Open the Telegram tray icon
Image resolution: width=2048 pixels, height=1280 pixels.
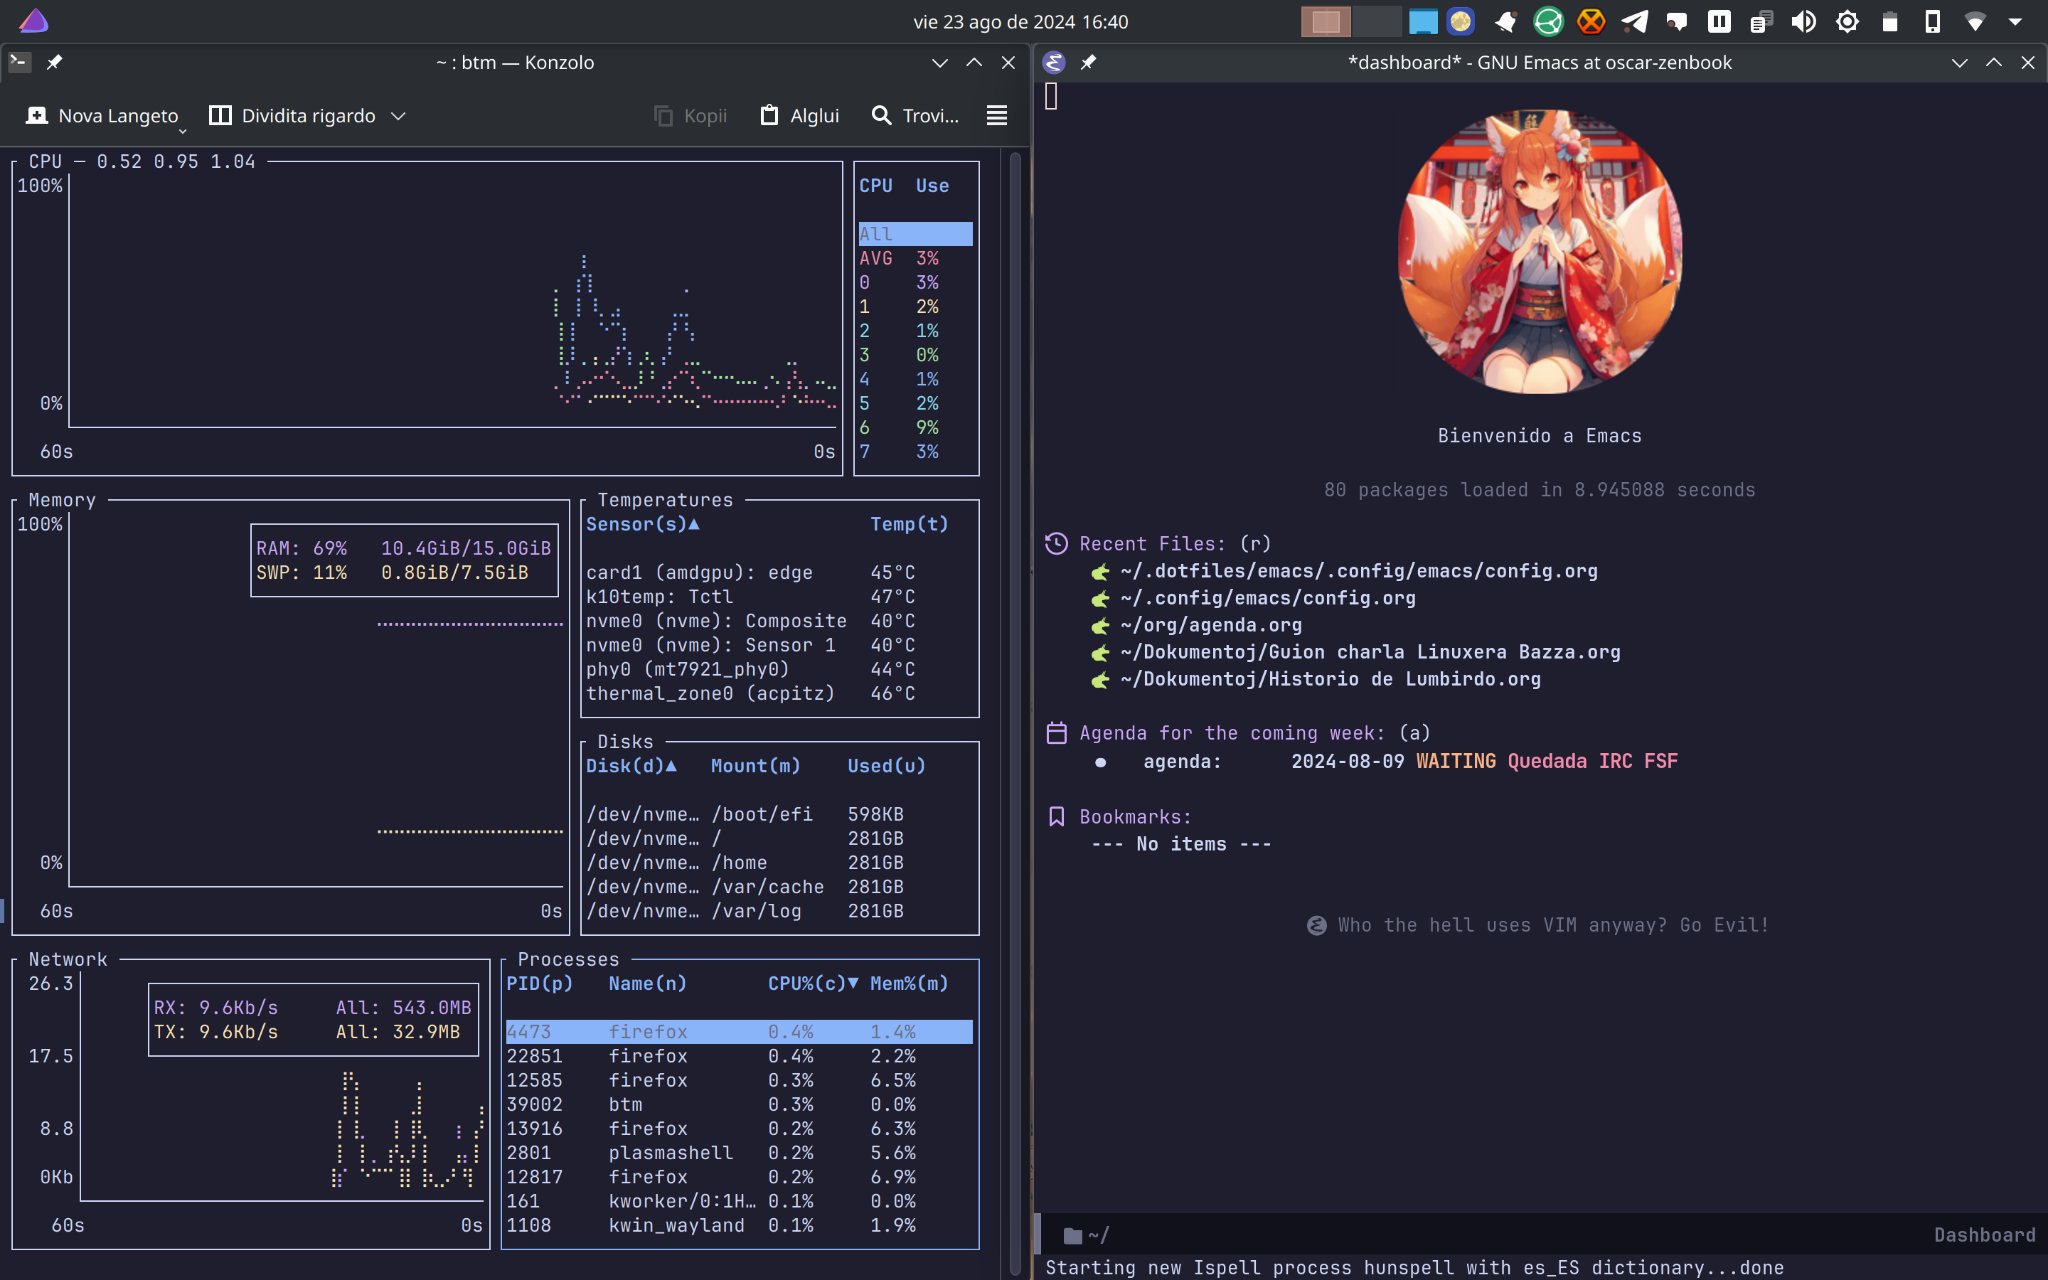coord(1634,21)
